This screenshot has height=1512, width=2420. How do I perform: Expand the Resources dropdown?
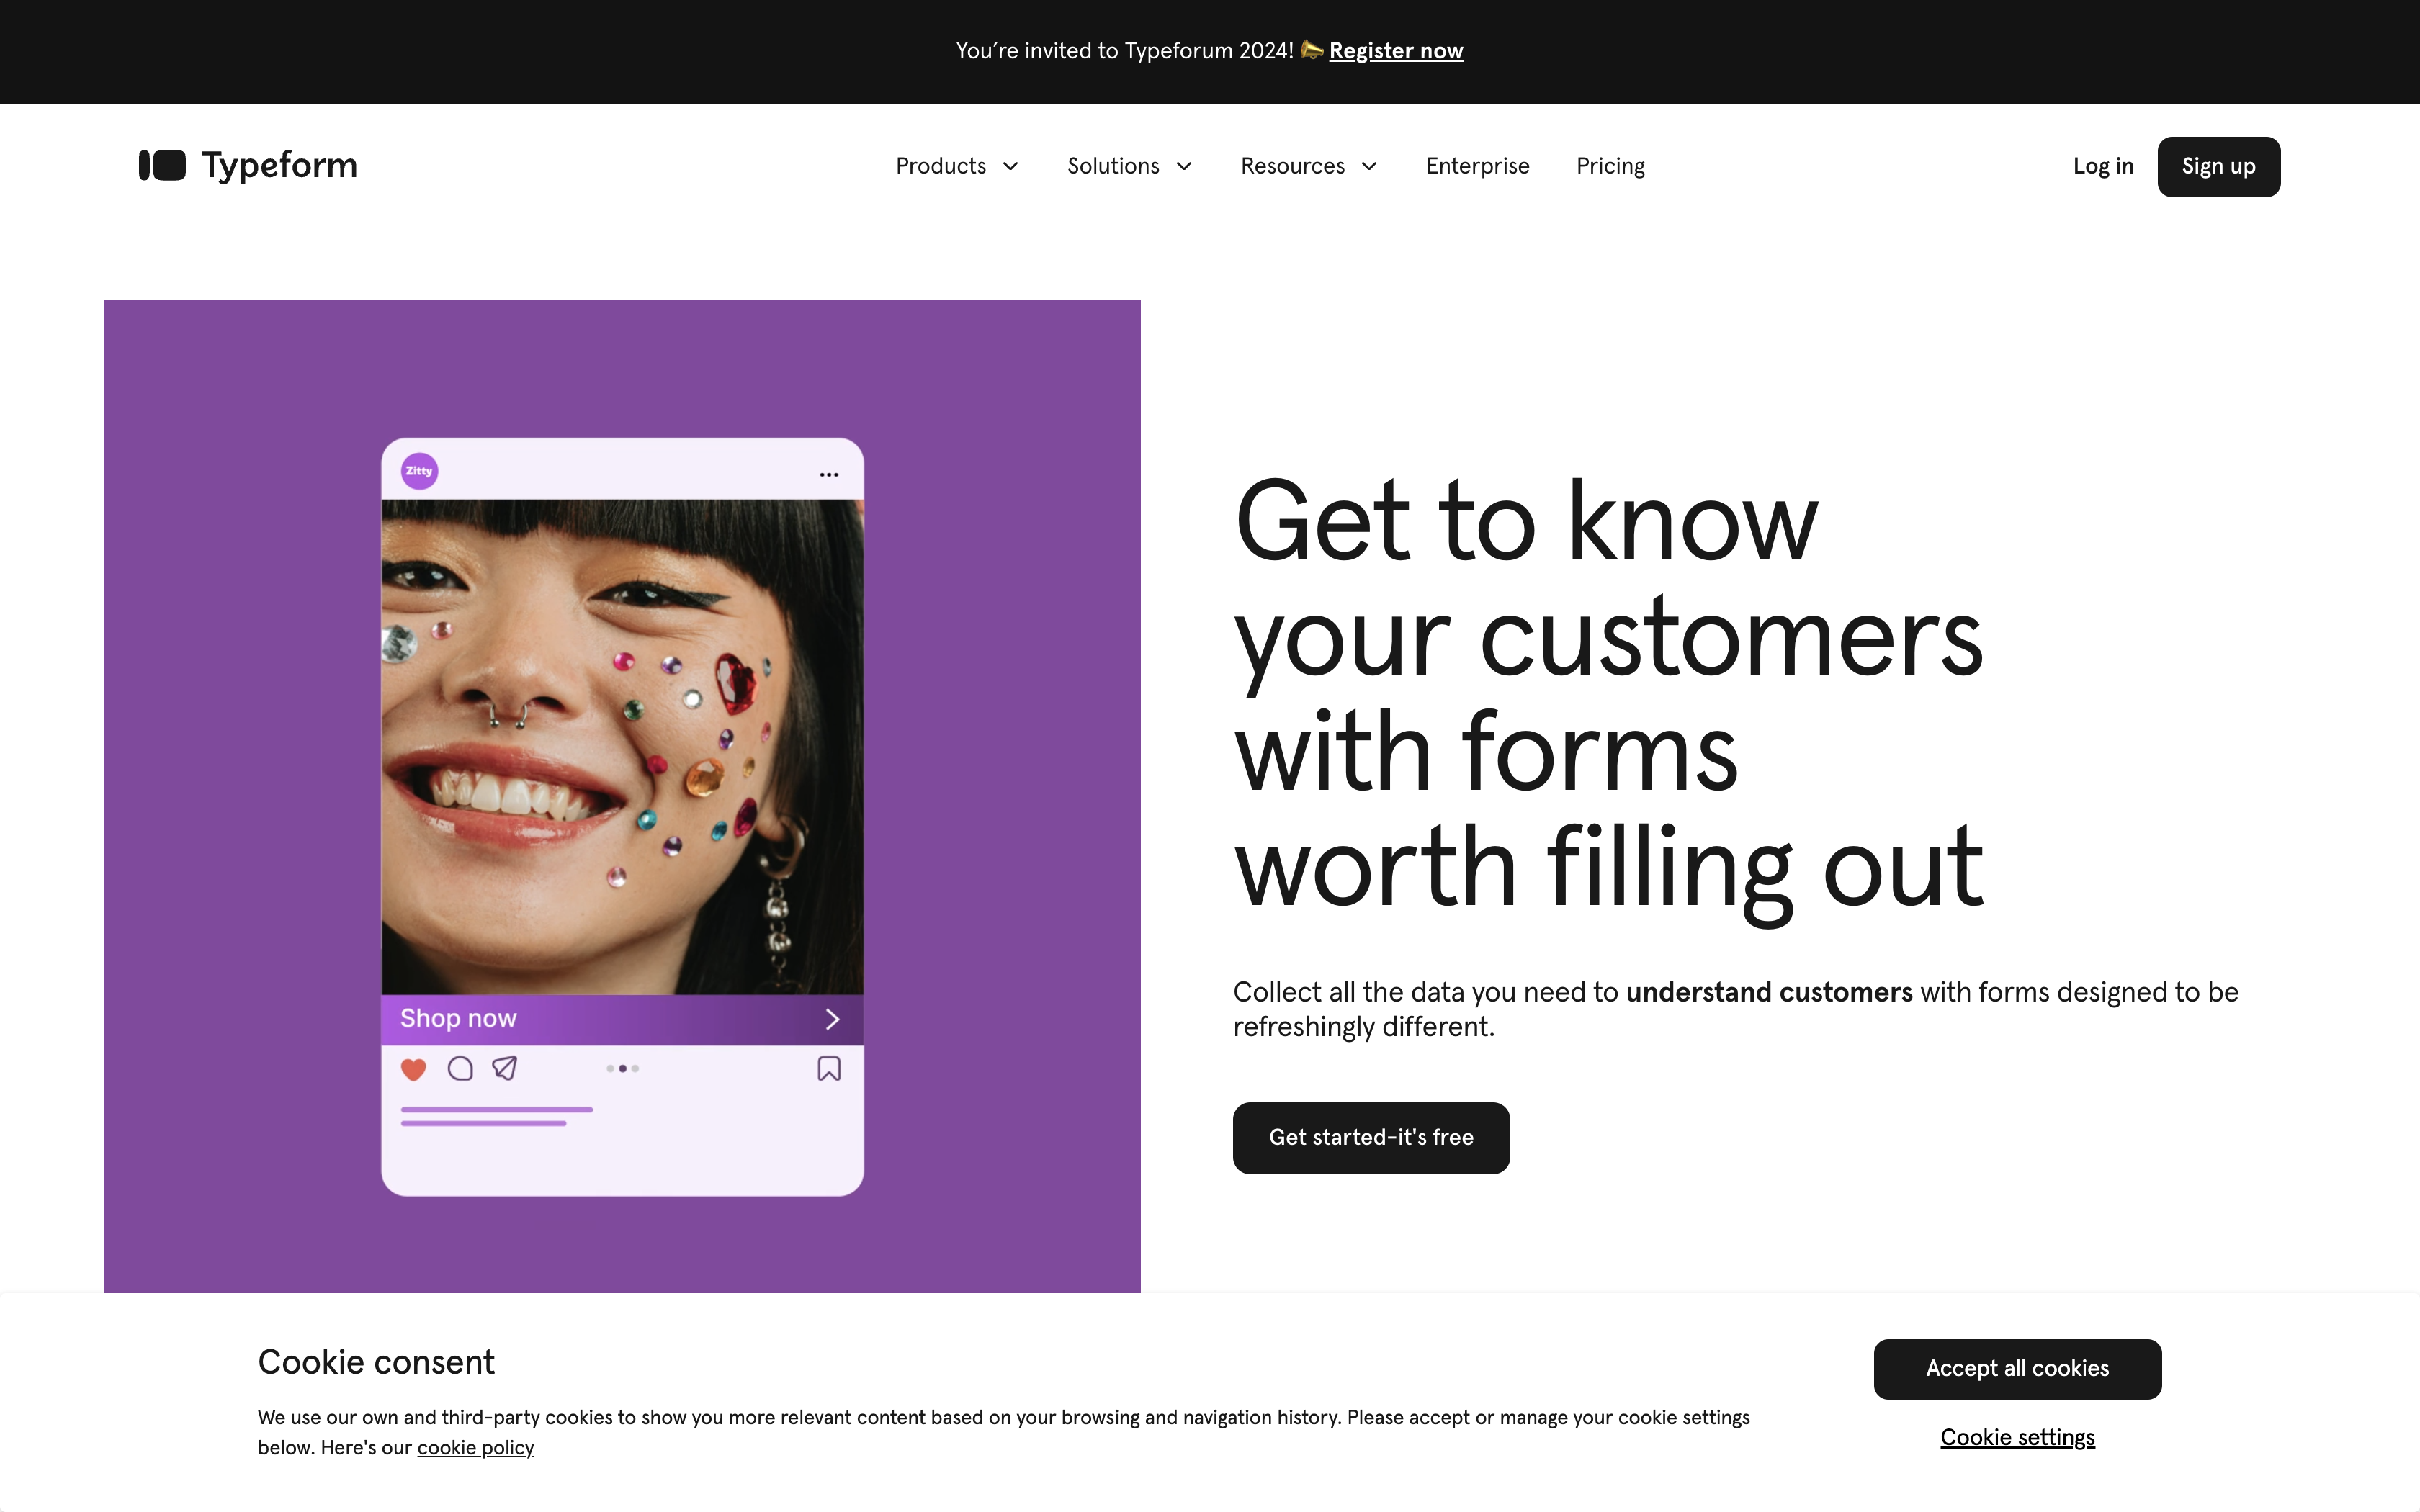pos(1309,166)
